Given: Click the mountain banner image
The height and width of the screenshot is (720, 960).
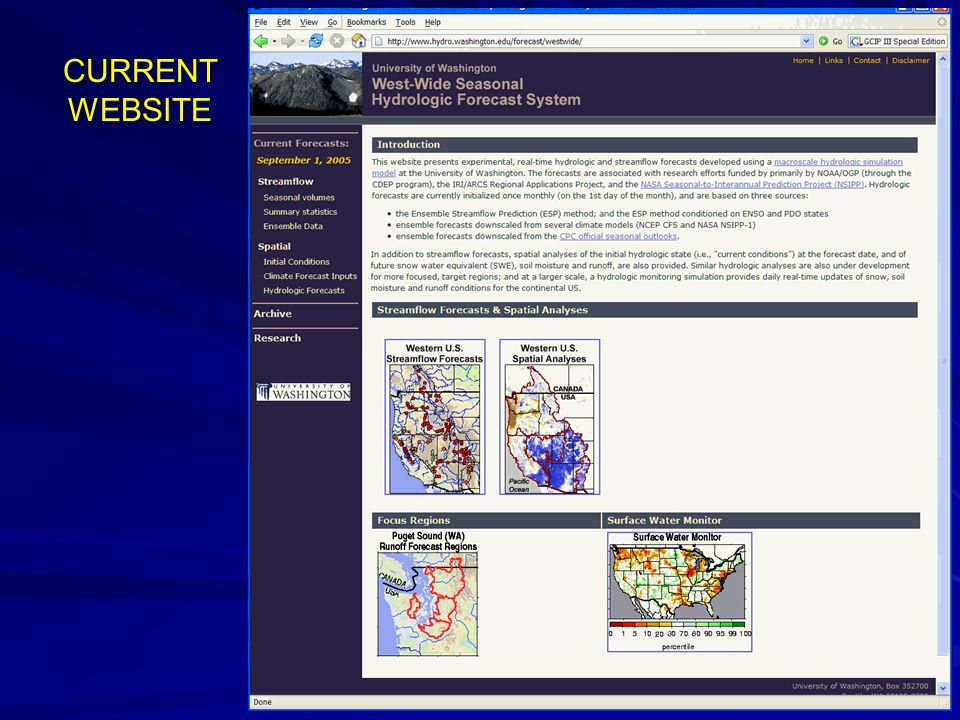Looking at the screenshot, I should pyautogui.click(x=306, y=84).
